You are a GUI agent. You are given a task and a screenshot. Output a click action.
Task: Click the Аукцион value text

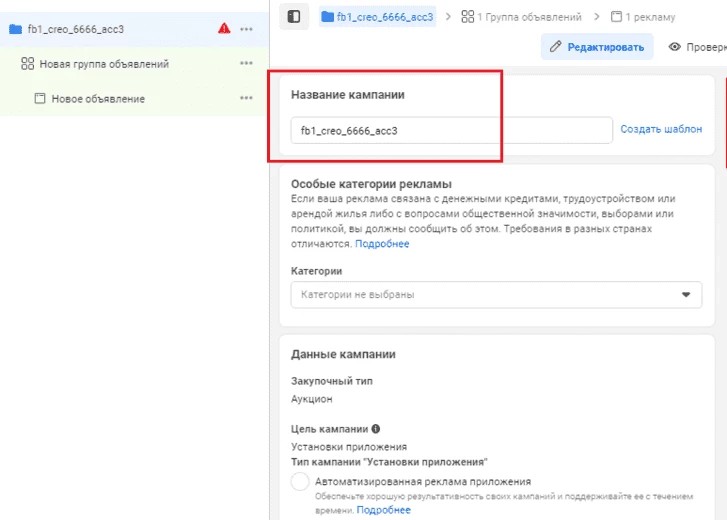pos(312,399)
